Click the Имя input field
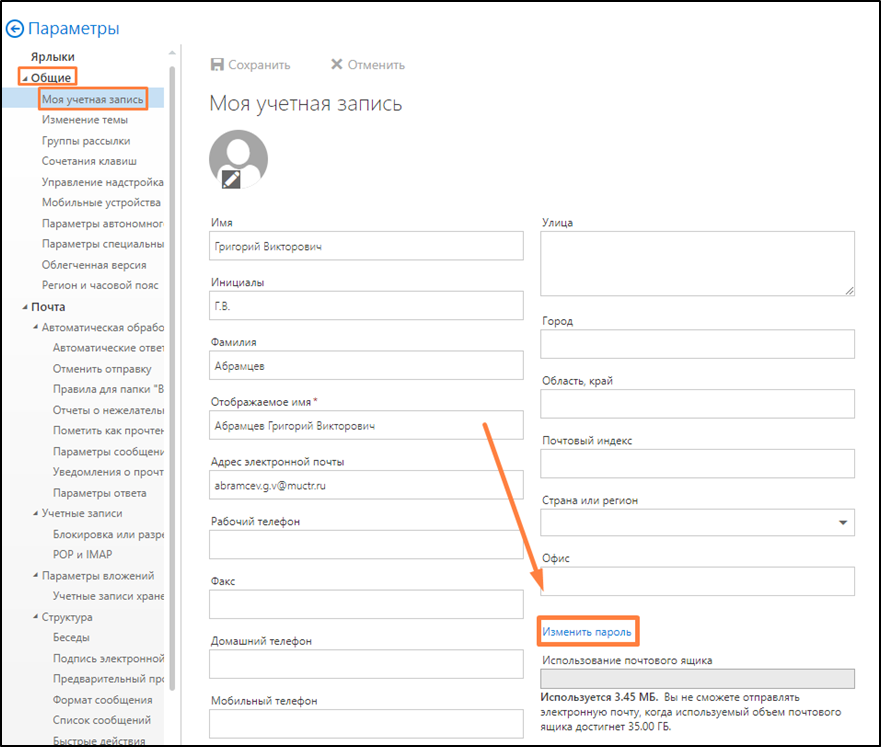 [366, 246]
